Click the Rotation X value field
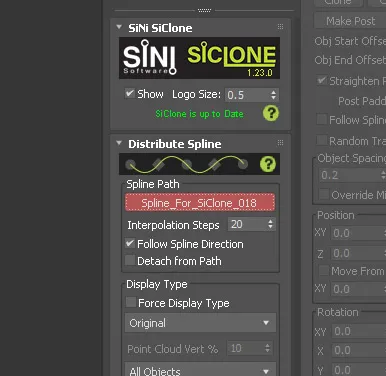Image resolution: width=386 pixels, height=376 pixels. (358, 351)
